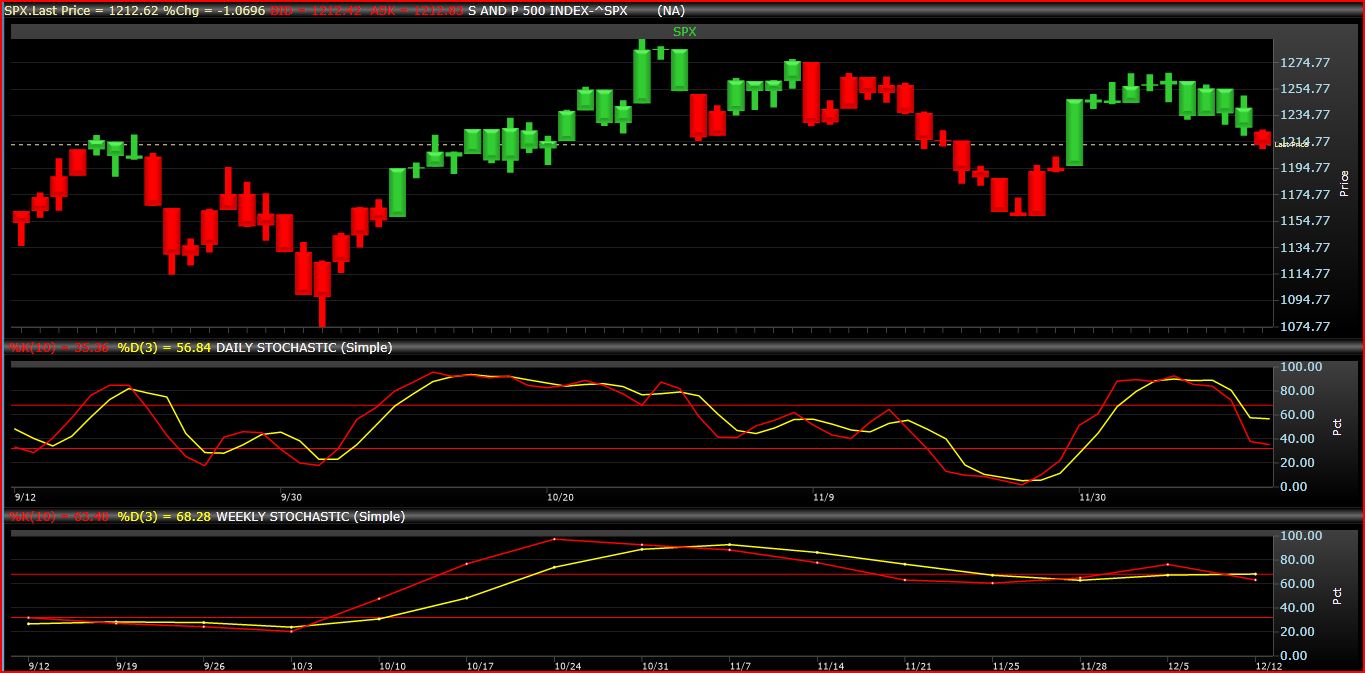Image resolution: width=1365 pixels, height=673 pixels.
Task: Click 'Pct' label of weekly stochastic panel
Action: pyautogui.click(x=1337, y=596)
